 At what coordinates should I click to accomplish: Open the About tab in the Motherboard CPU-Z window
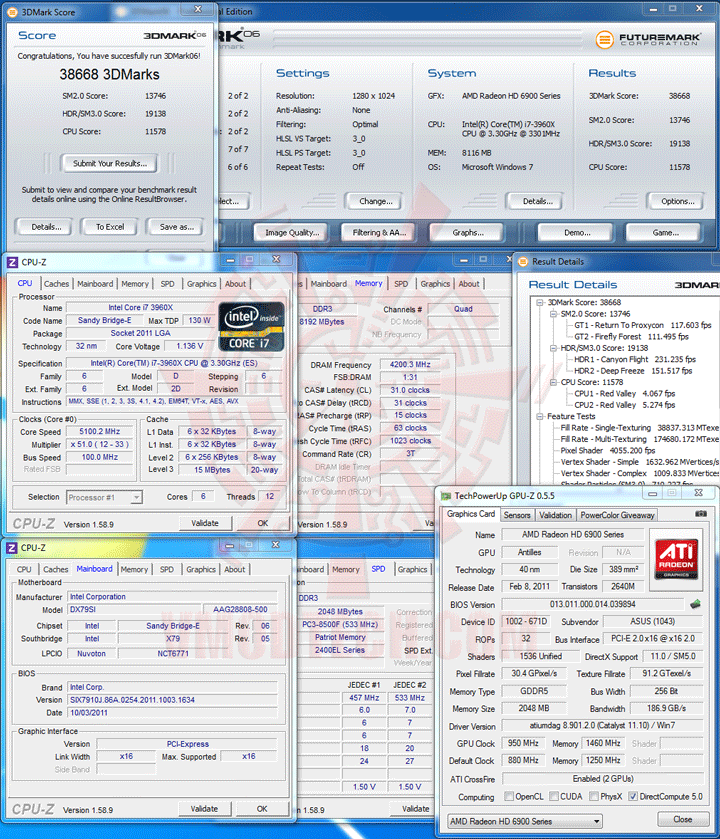coord(234,569)
